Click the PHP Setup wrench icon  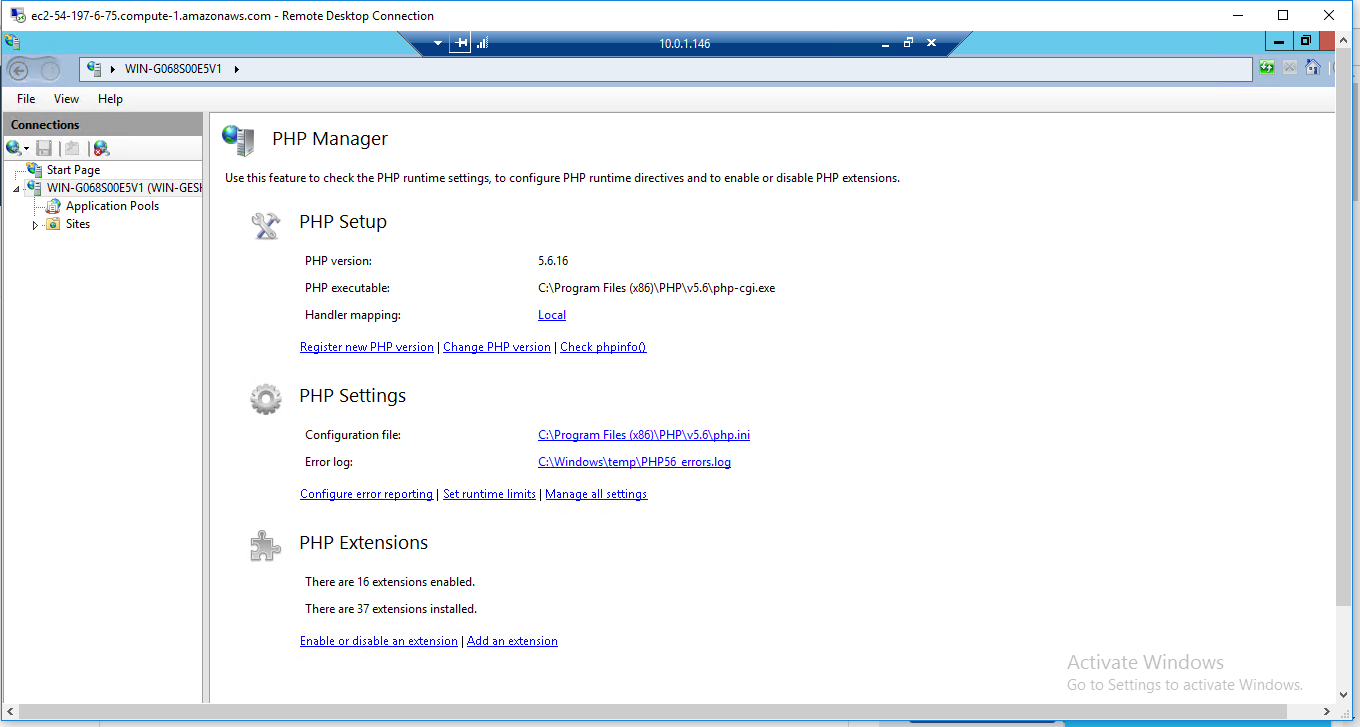tap(265, 225)
